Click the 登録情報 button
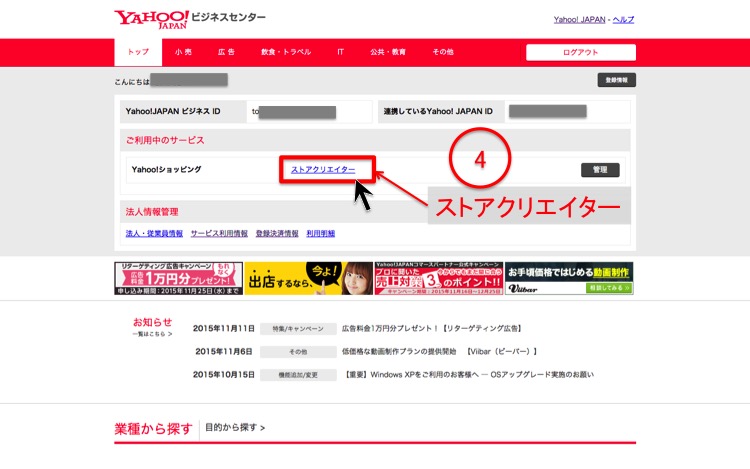The width and height of the screenshot is (750, 469). pyautogui.click(x=617, y=80)
